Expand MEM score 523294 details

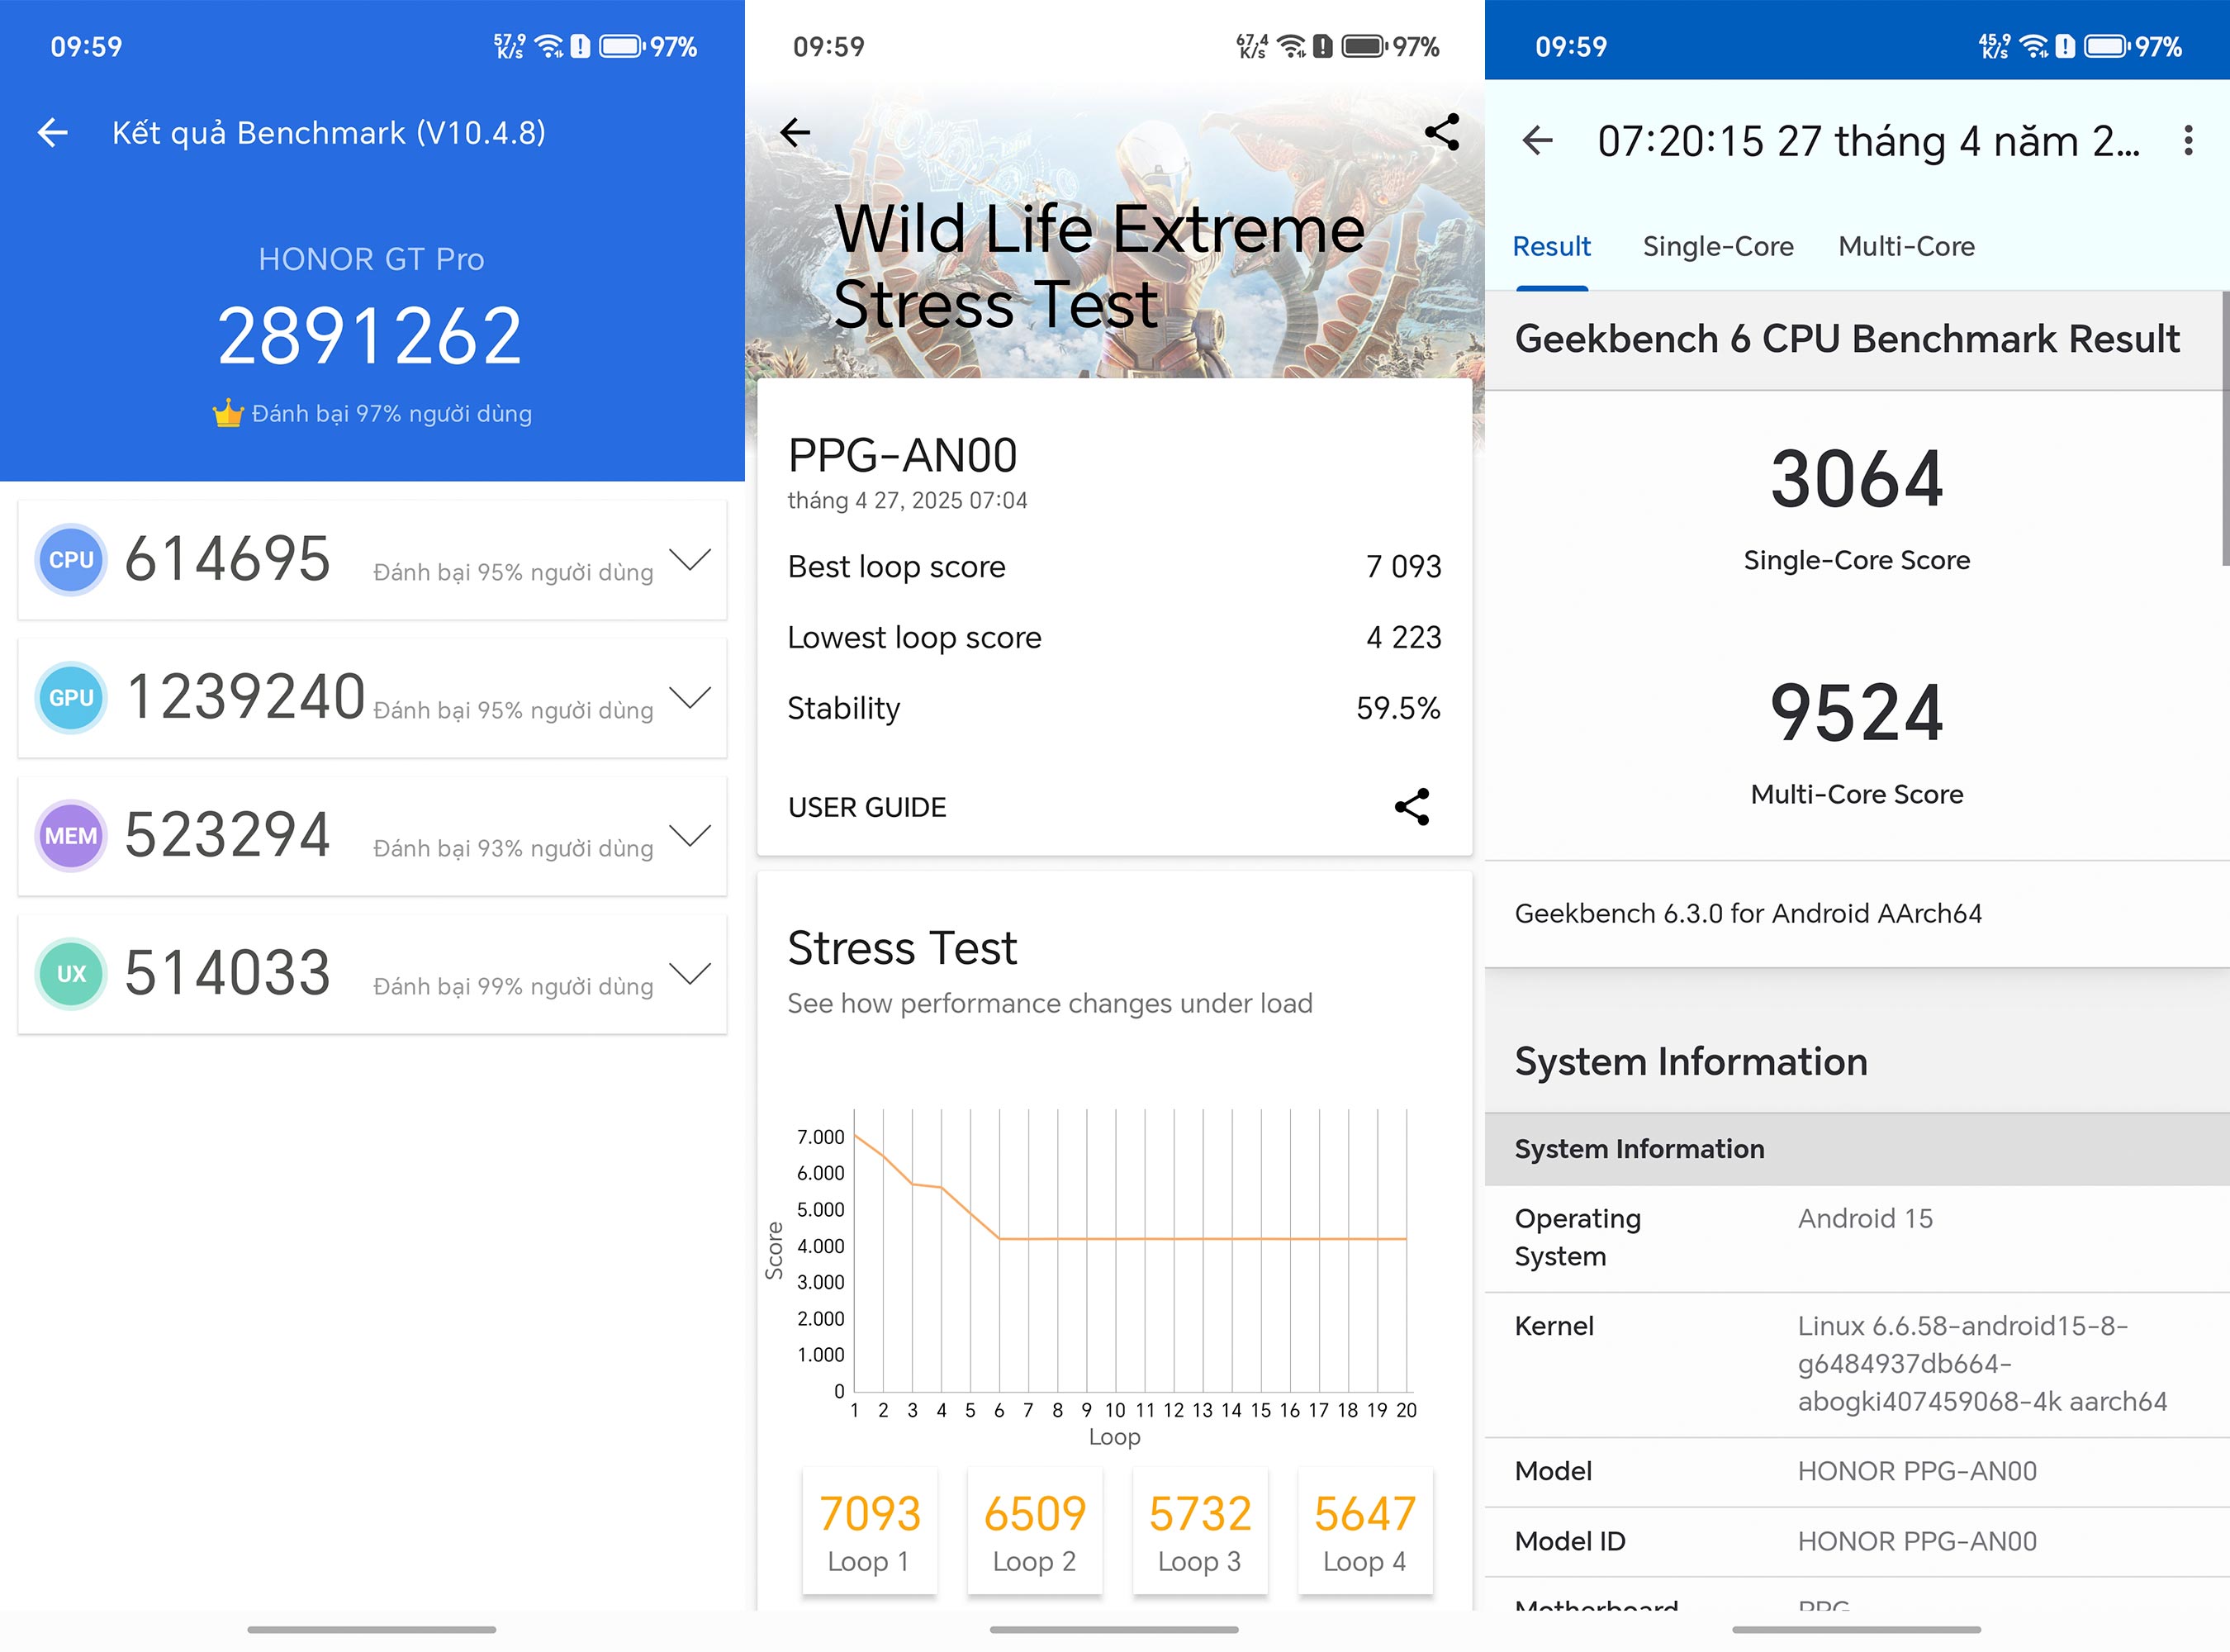pos(690,836)
